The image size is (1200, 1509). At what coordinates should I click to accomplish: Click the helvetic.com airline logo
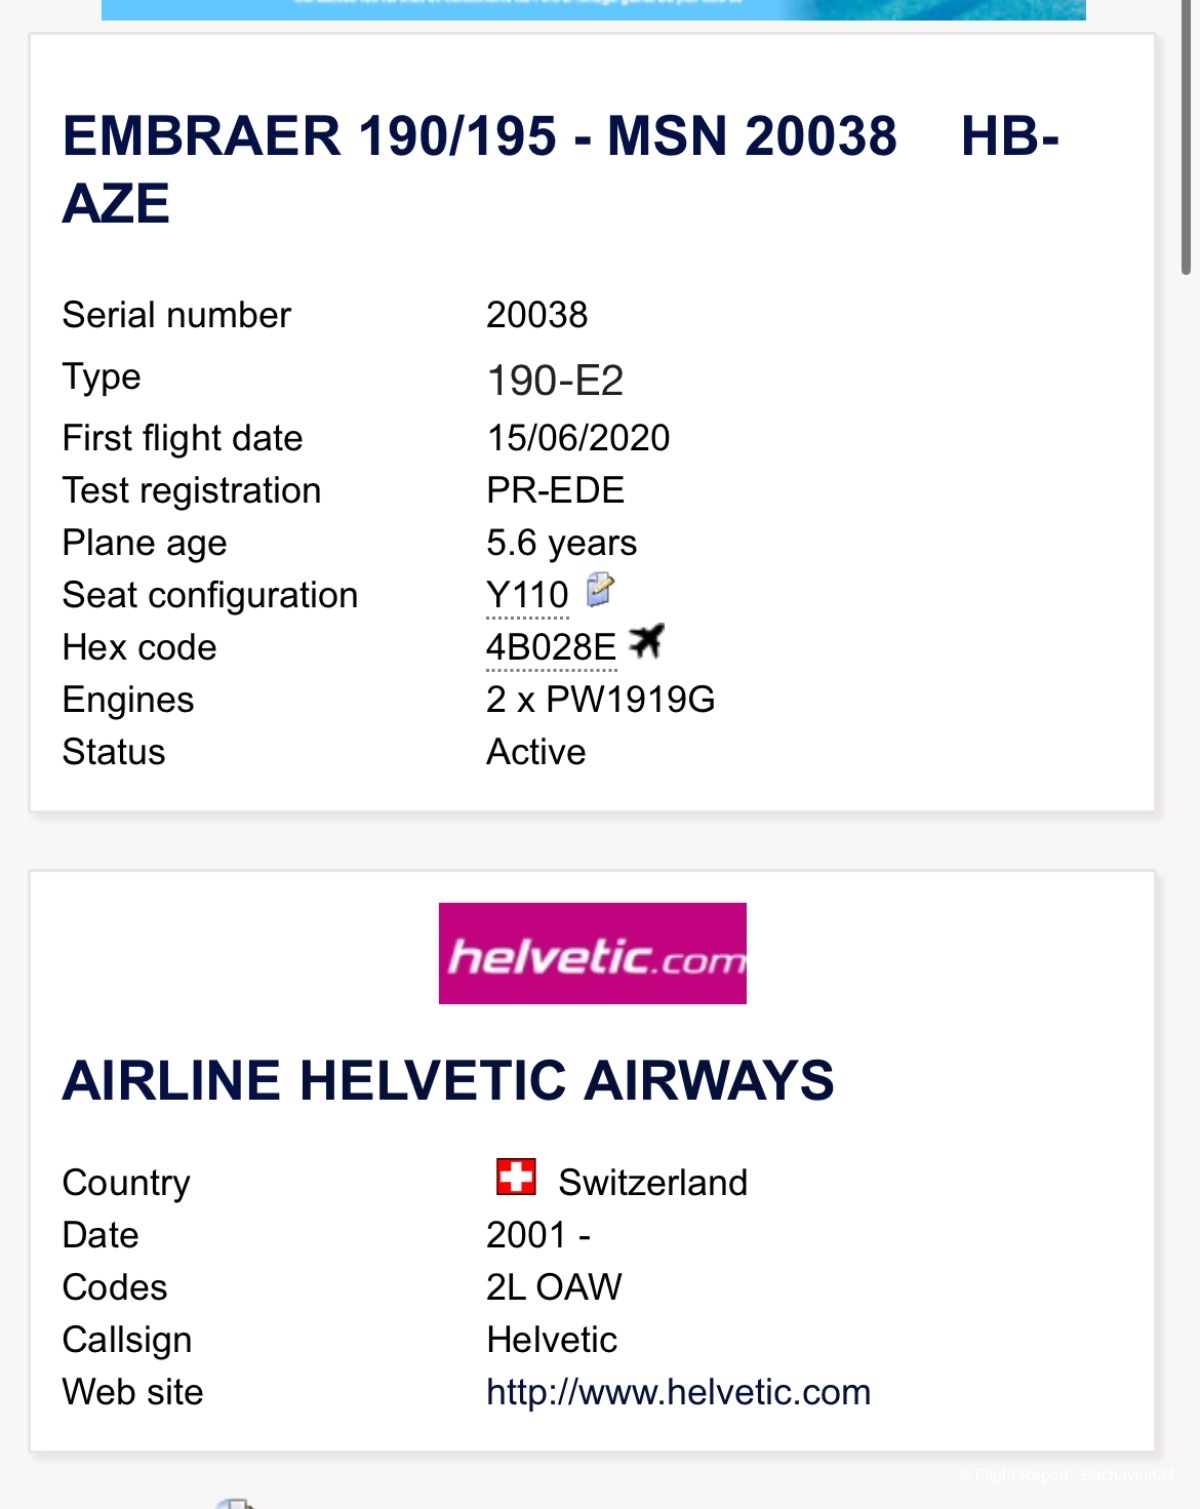click(x=592, y=954)
